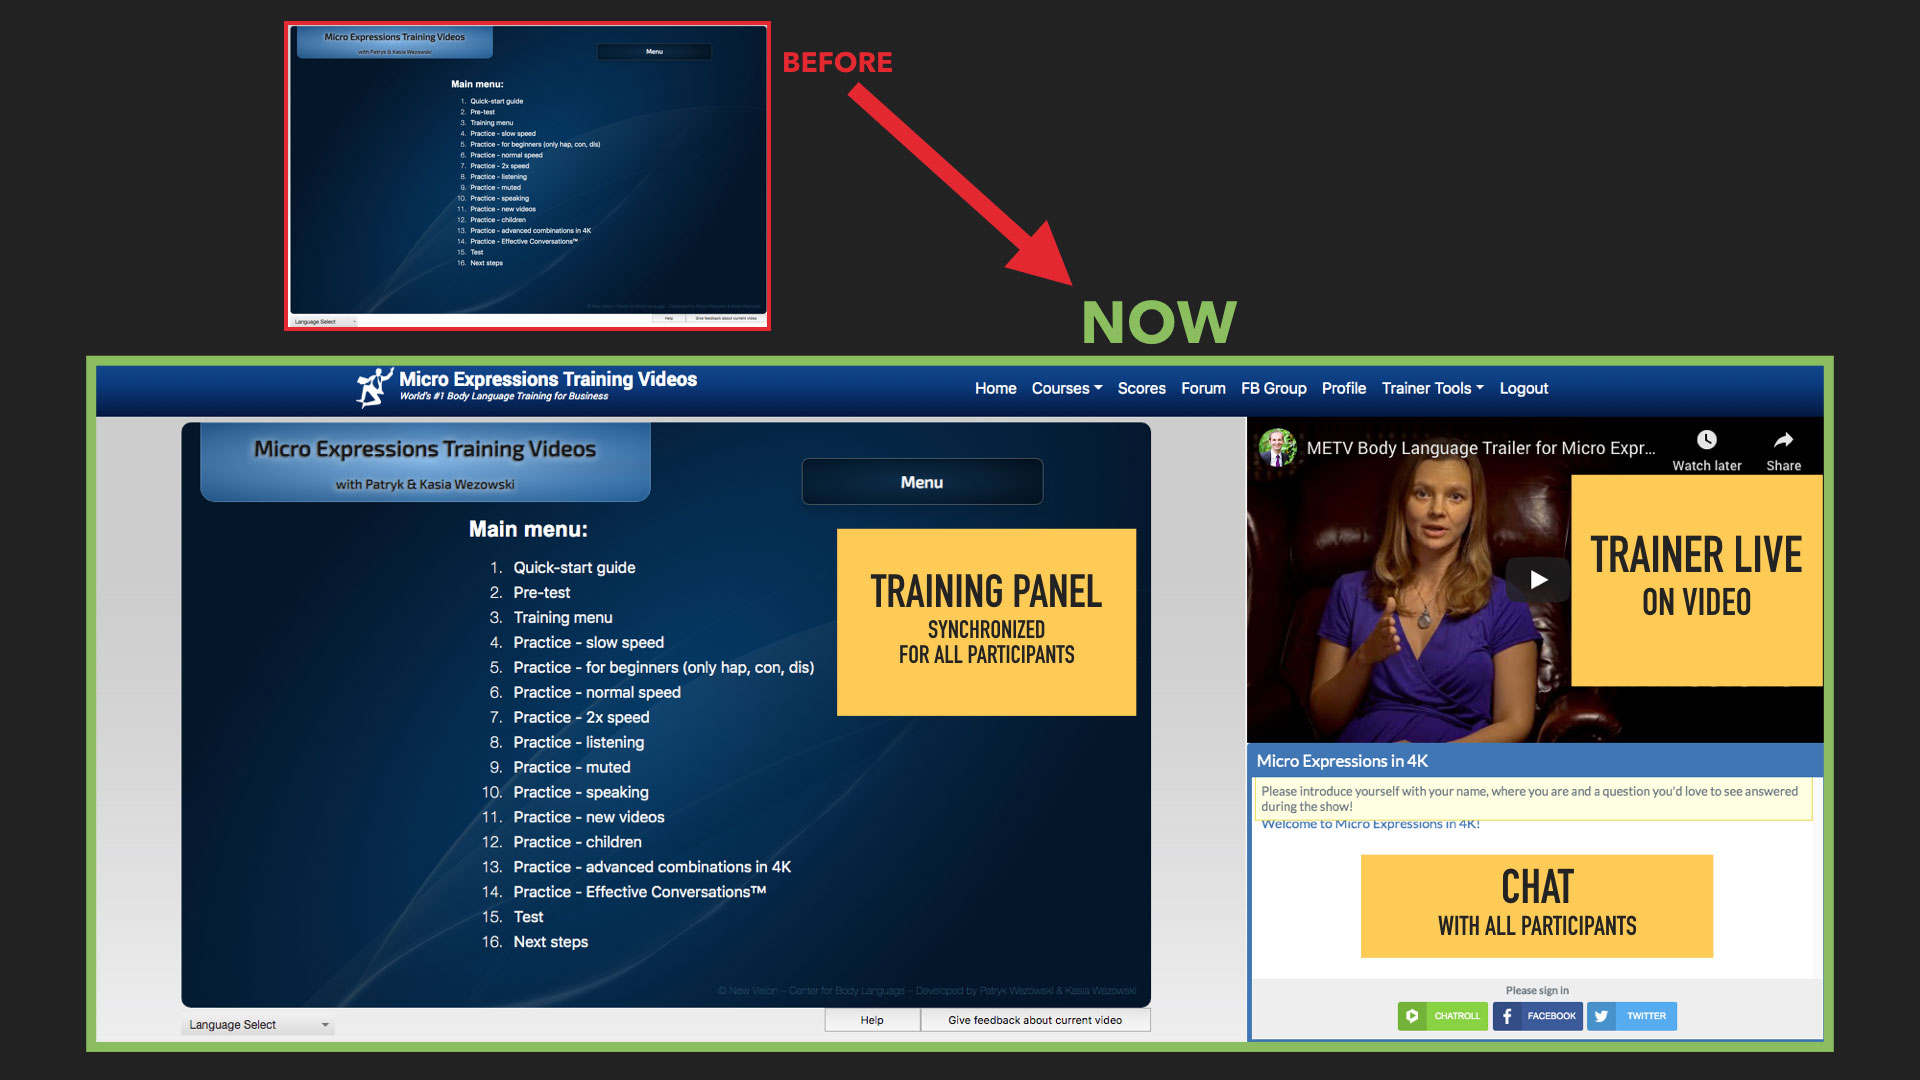
Task: Select Practice - normal speed
Action: [x=596, y=692]
